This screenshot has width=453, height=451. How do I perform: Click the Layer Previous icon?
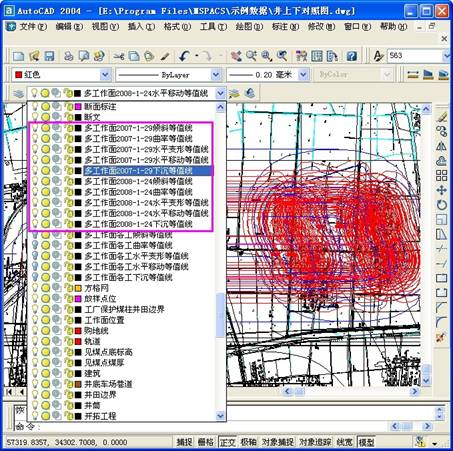[249, 93]
